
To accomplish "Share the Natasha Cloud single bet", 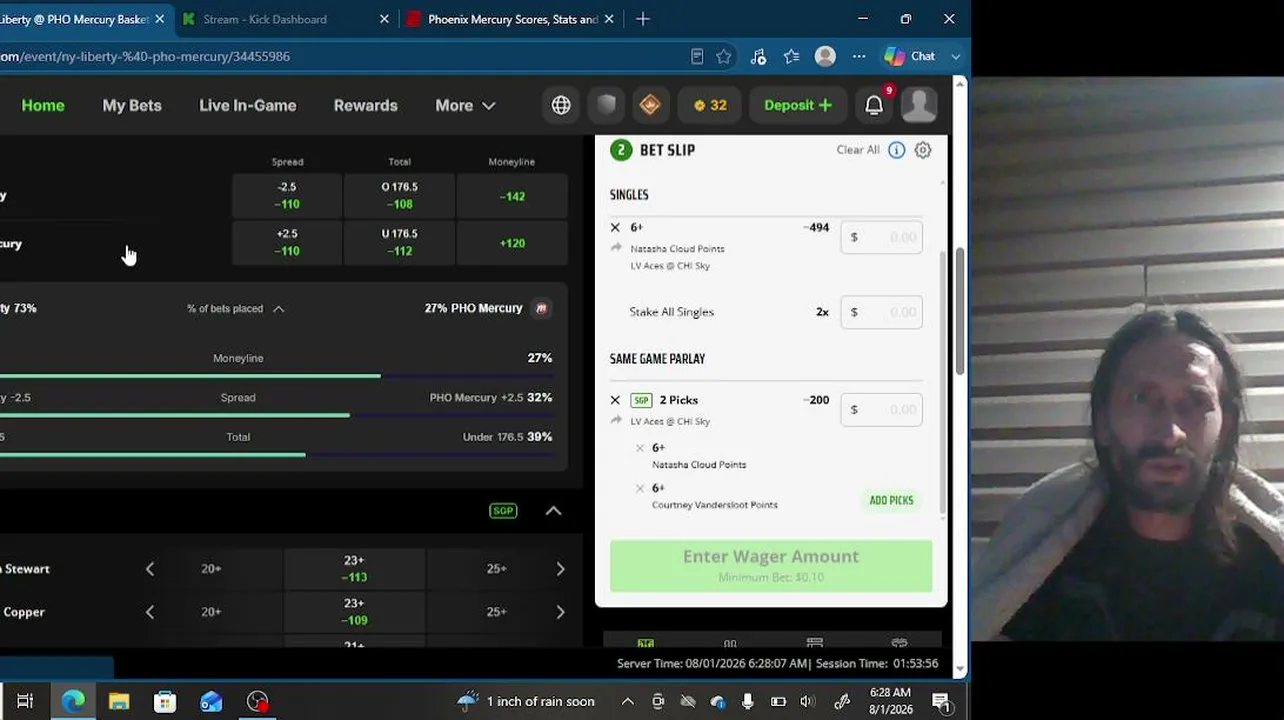I will [x=616, y=248].
